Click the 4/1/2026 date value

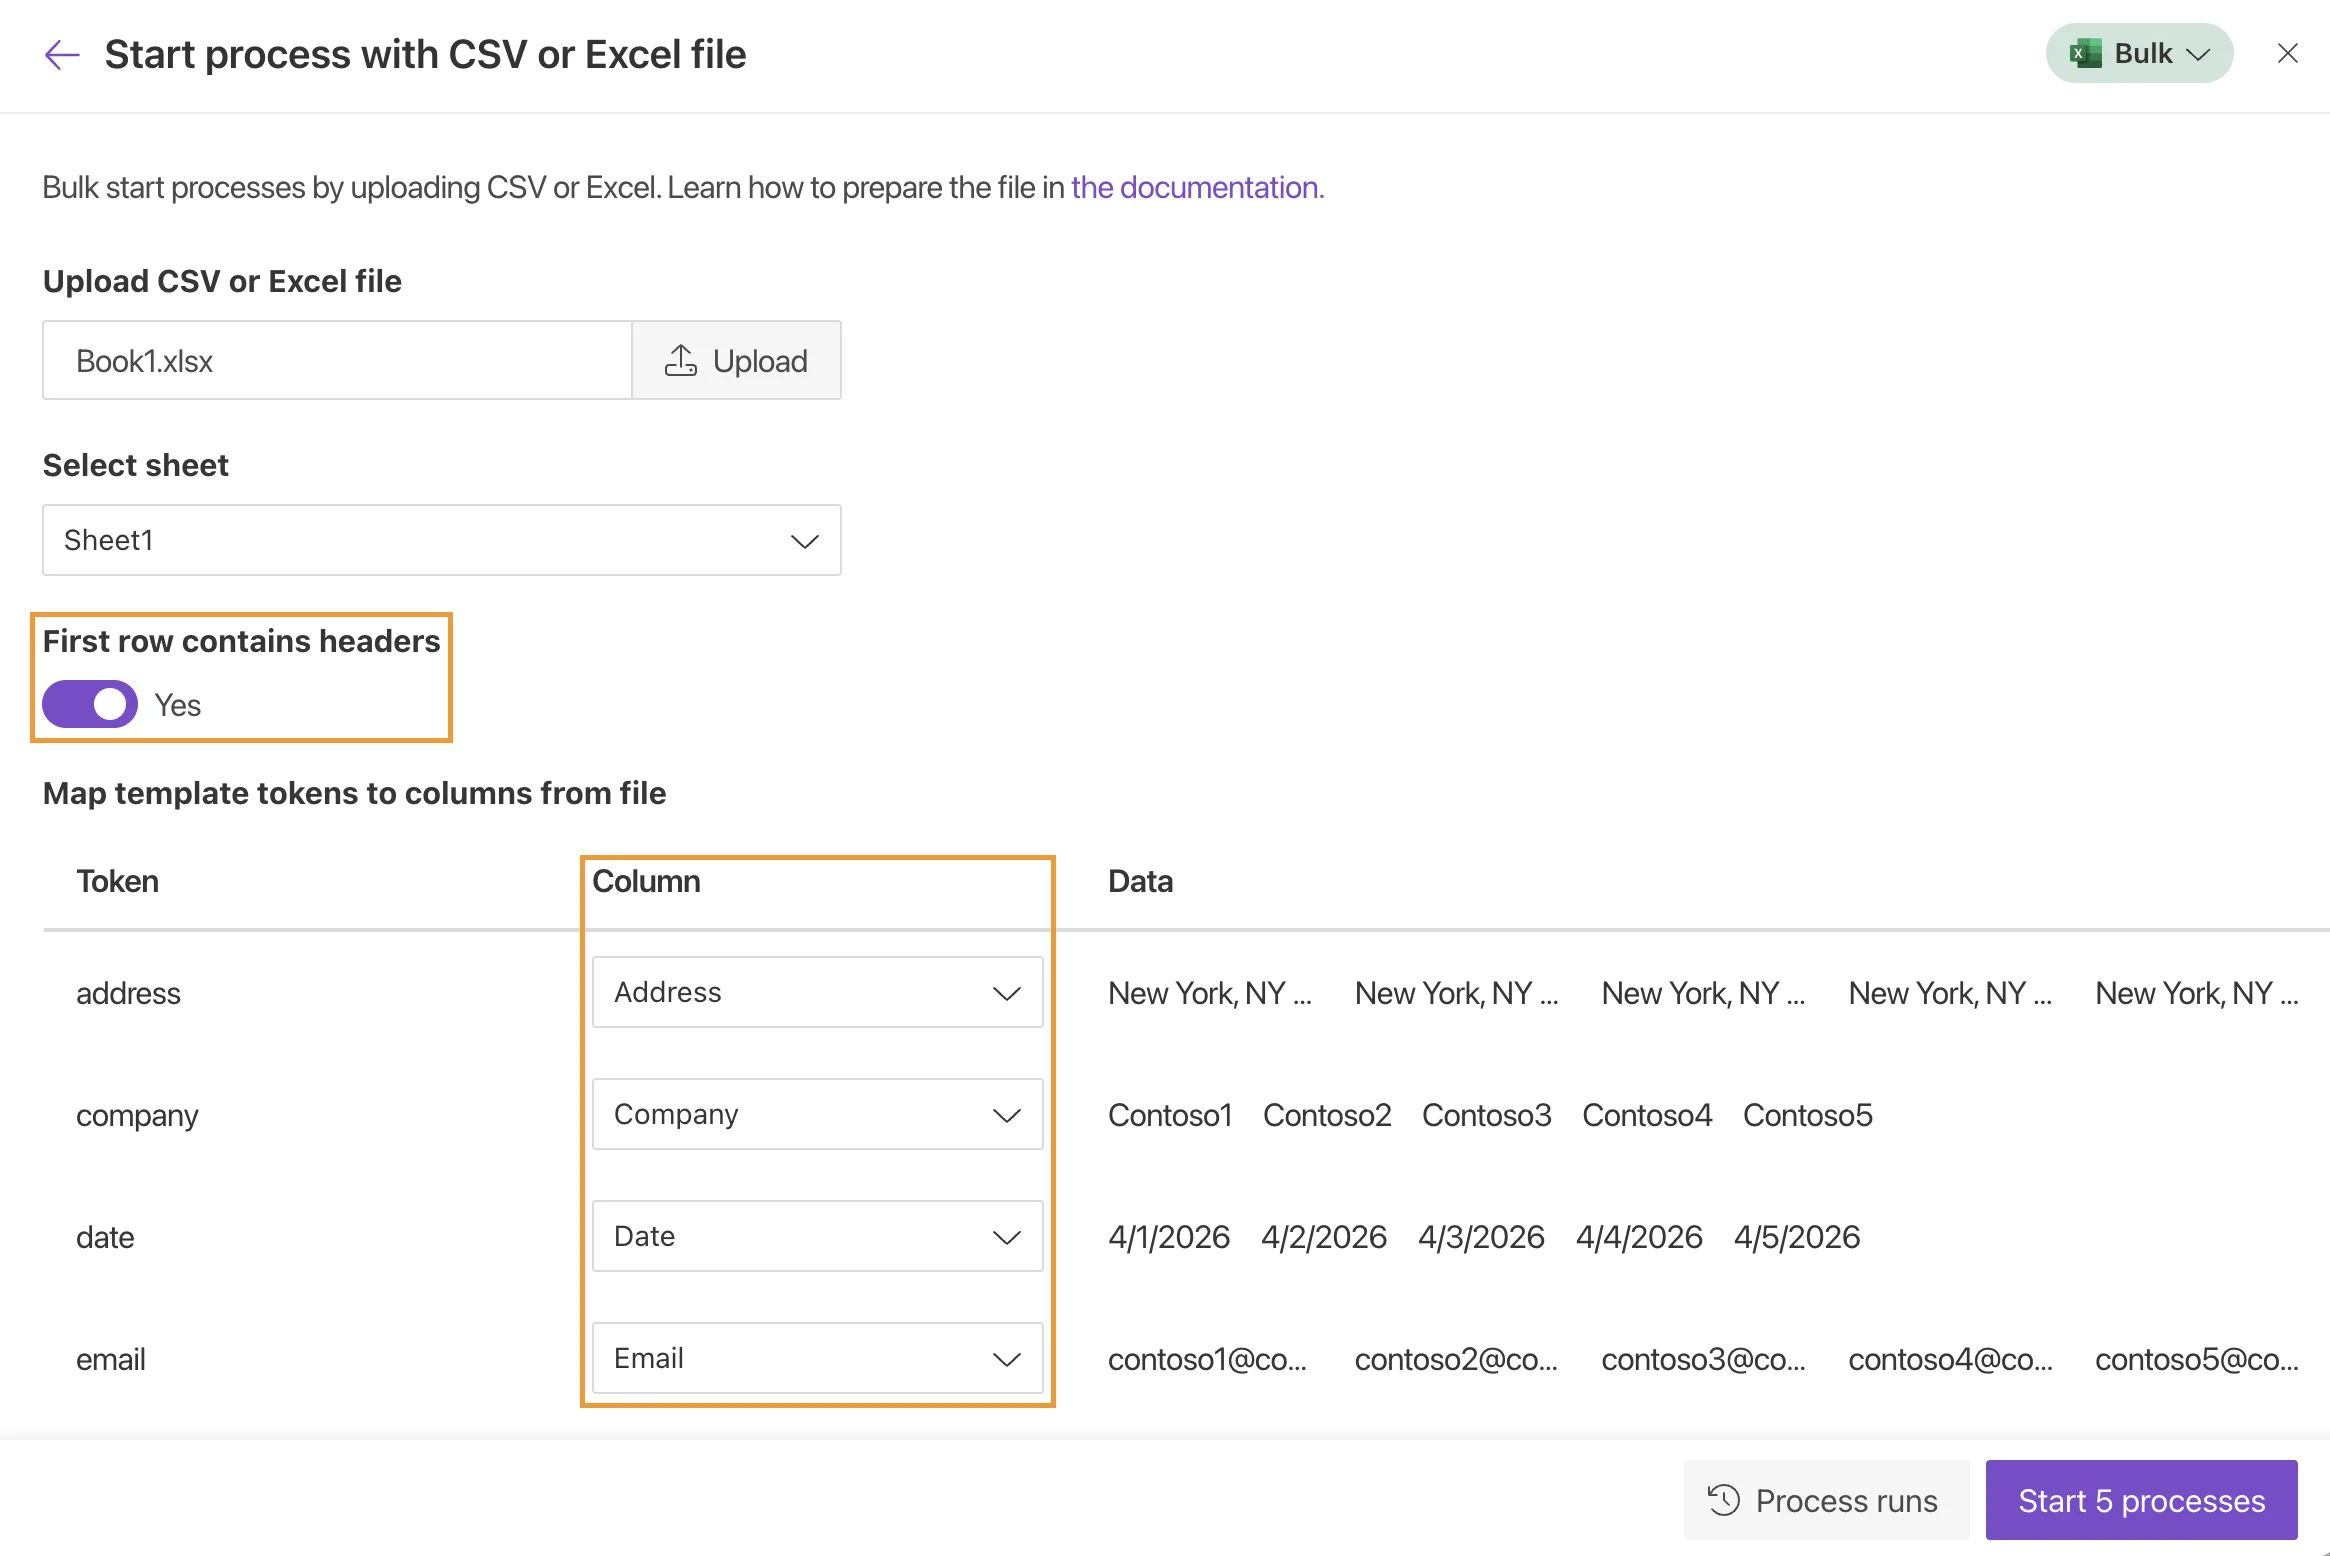point(1169,1237)
